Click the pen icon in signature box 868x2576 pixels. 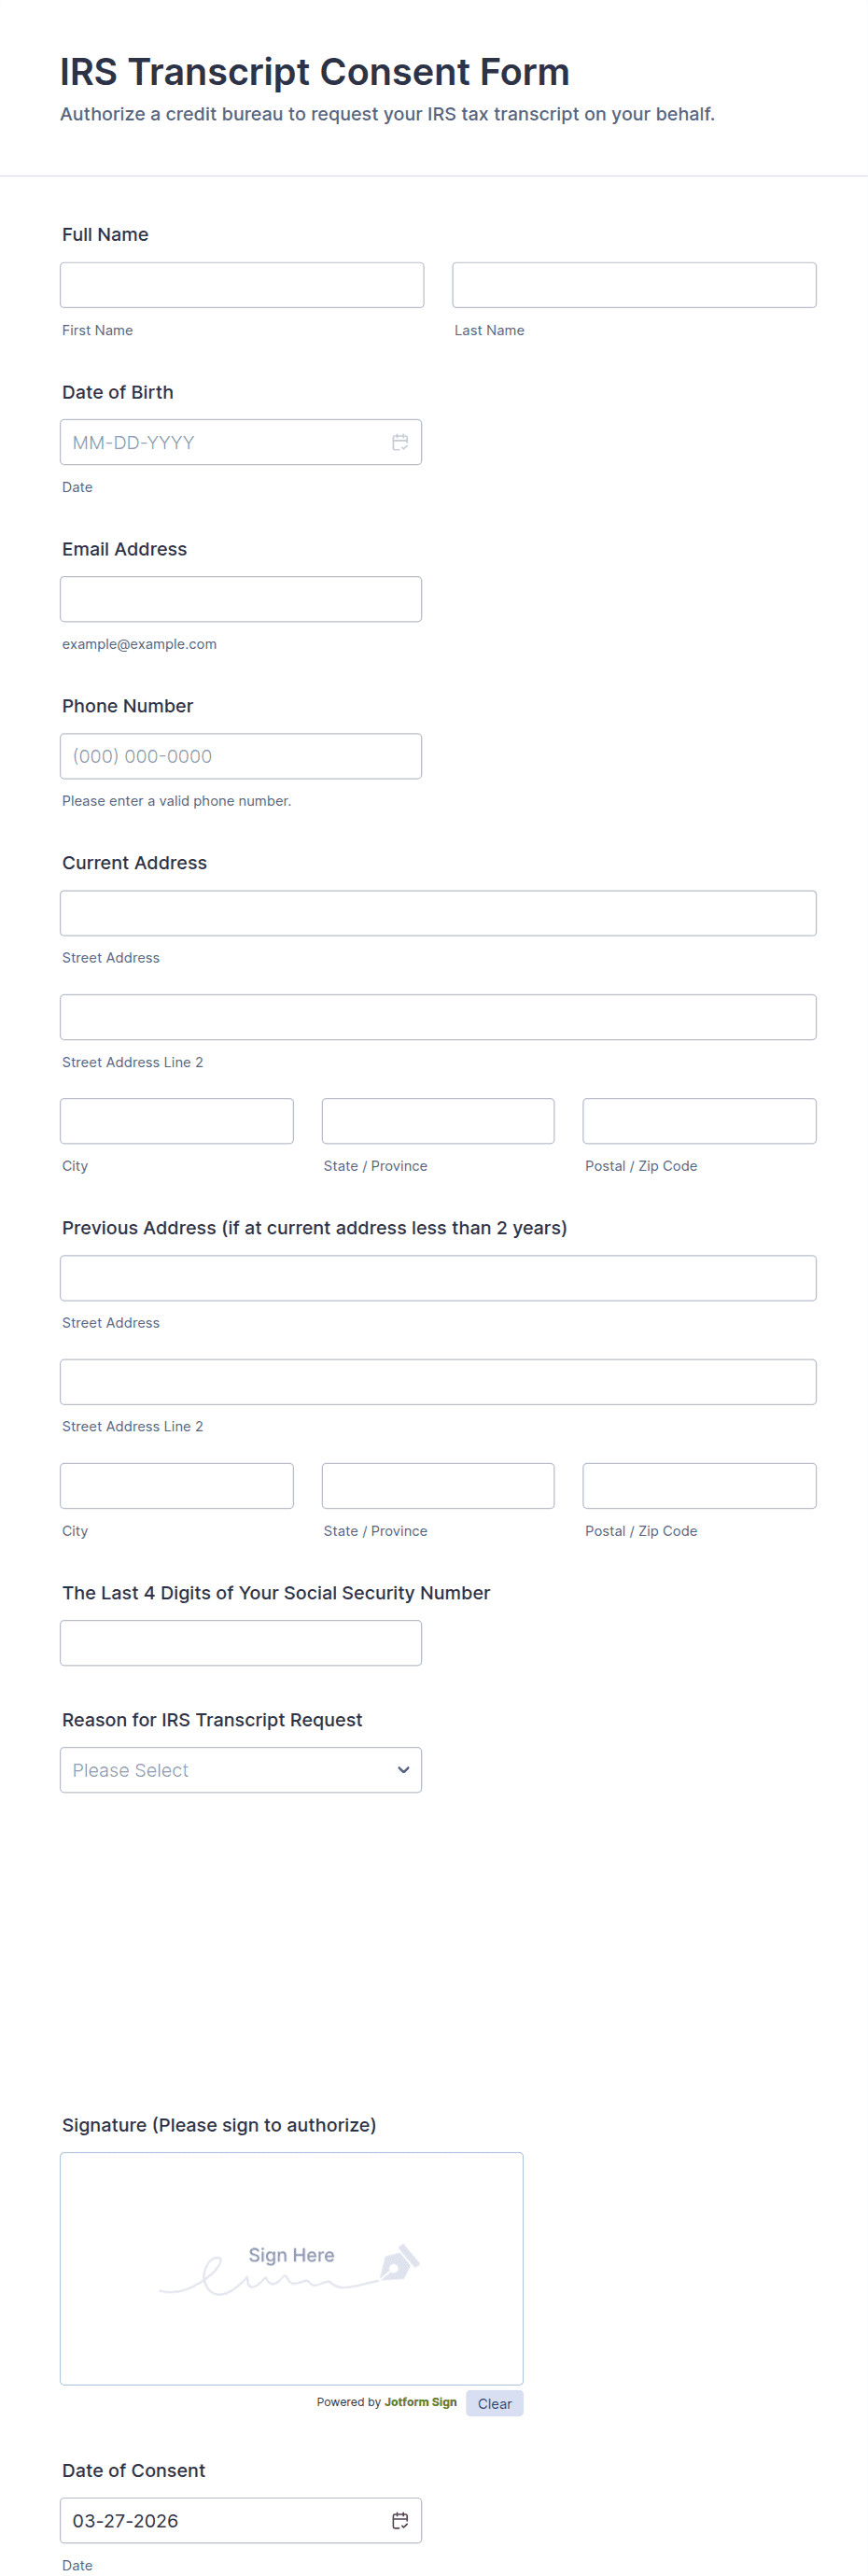[x=399, y=2263]
